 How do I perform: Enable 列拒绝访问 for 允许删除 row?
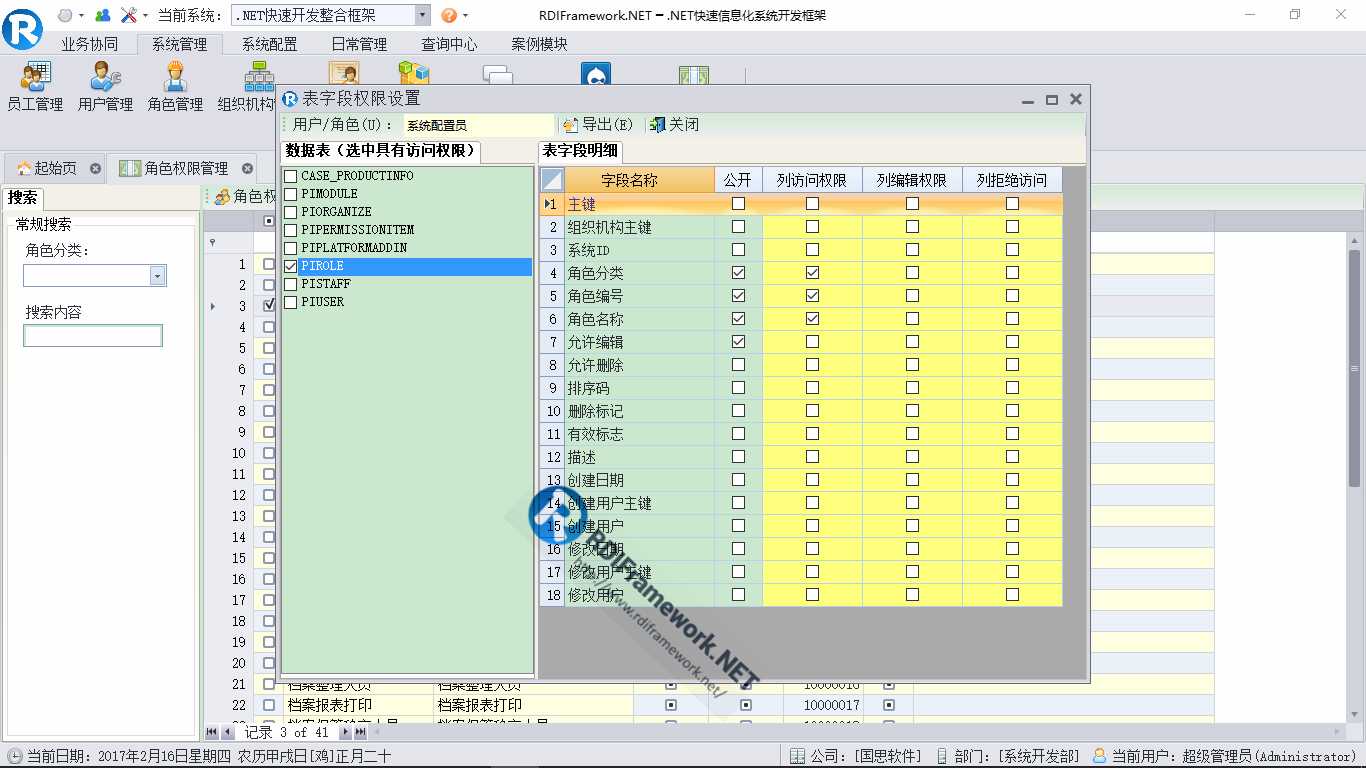click(x=1012, y=365)
